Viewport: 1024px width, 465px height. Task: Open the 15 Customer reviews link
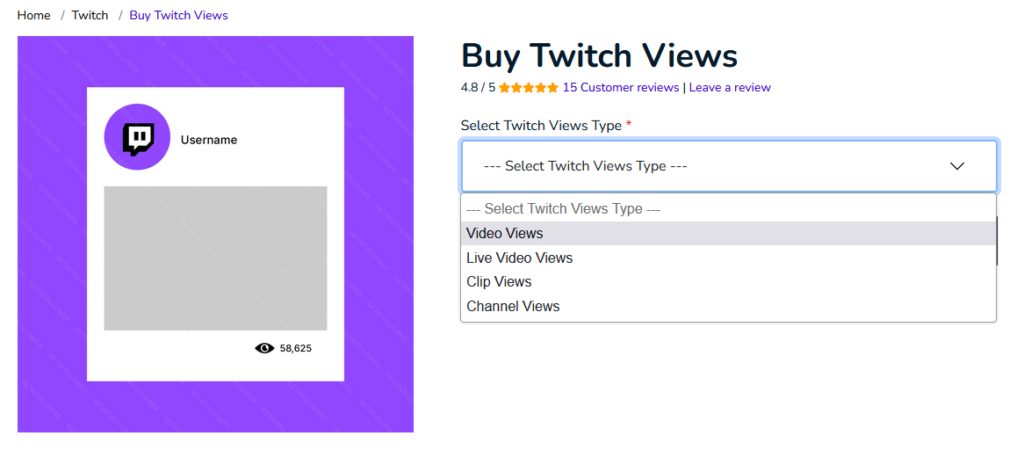[620, 88]
